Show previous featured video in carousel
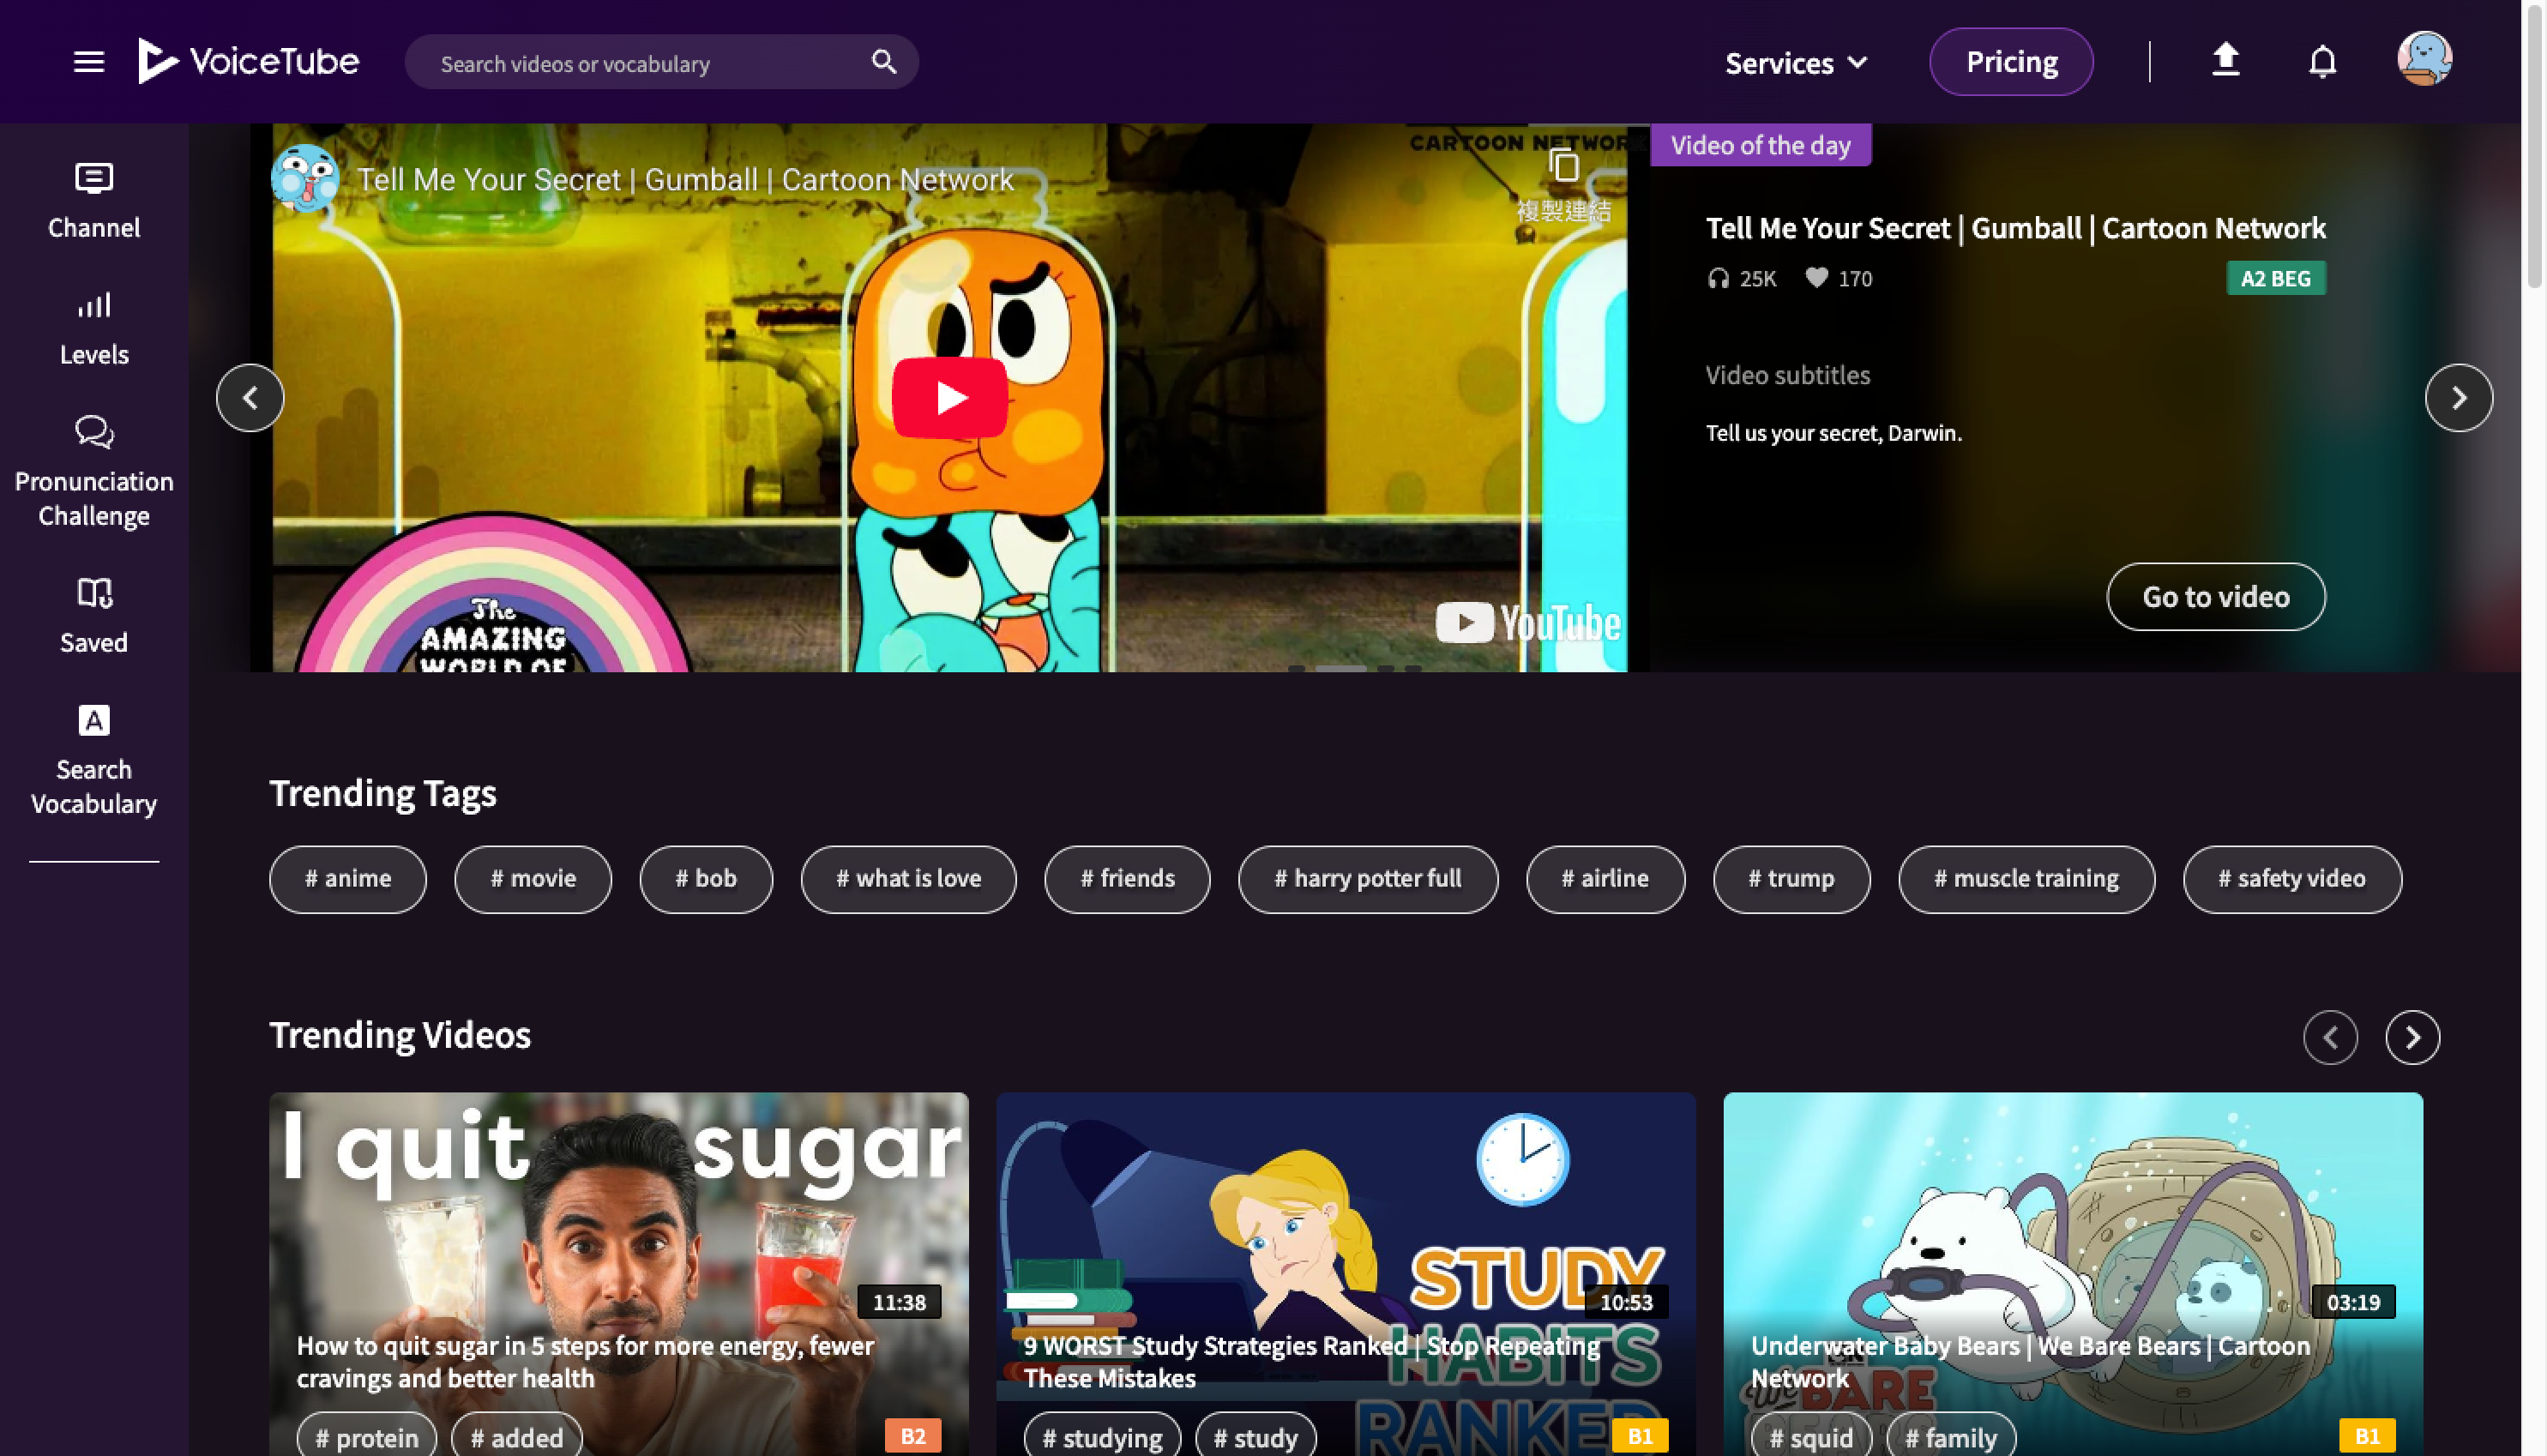 point(250,398)
